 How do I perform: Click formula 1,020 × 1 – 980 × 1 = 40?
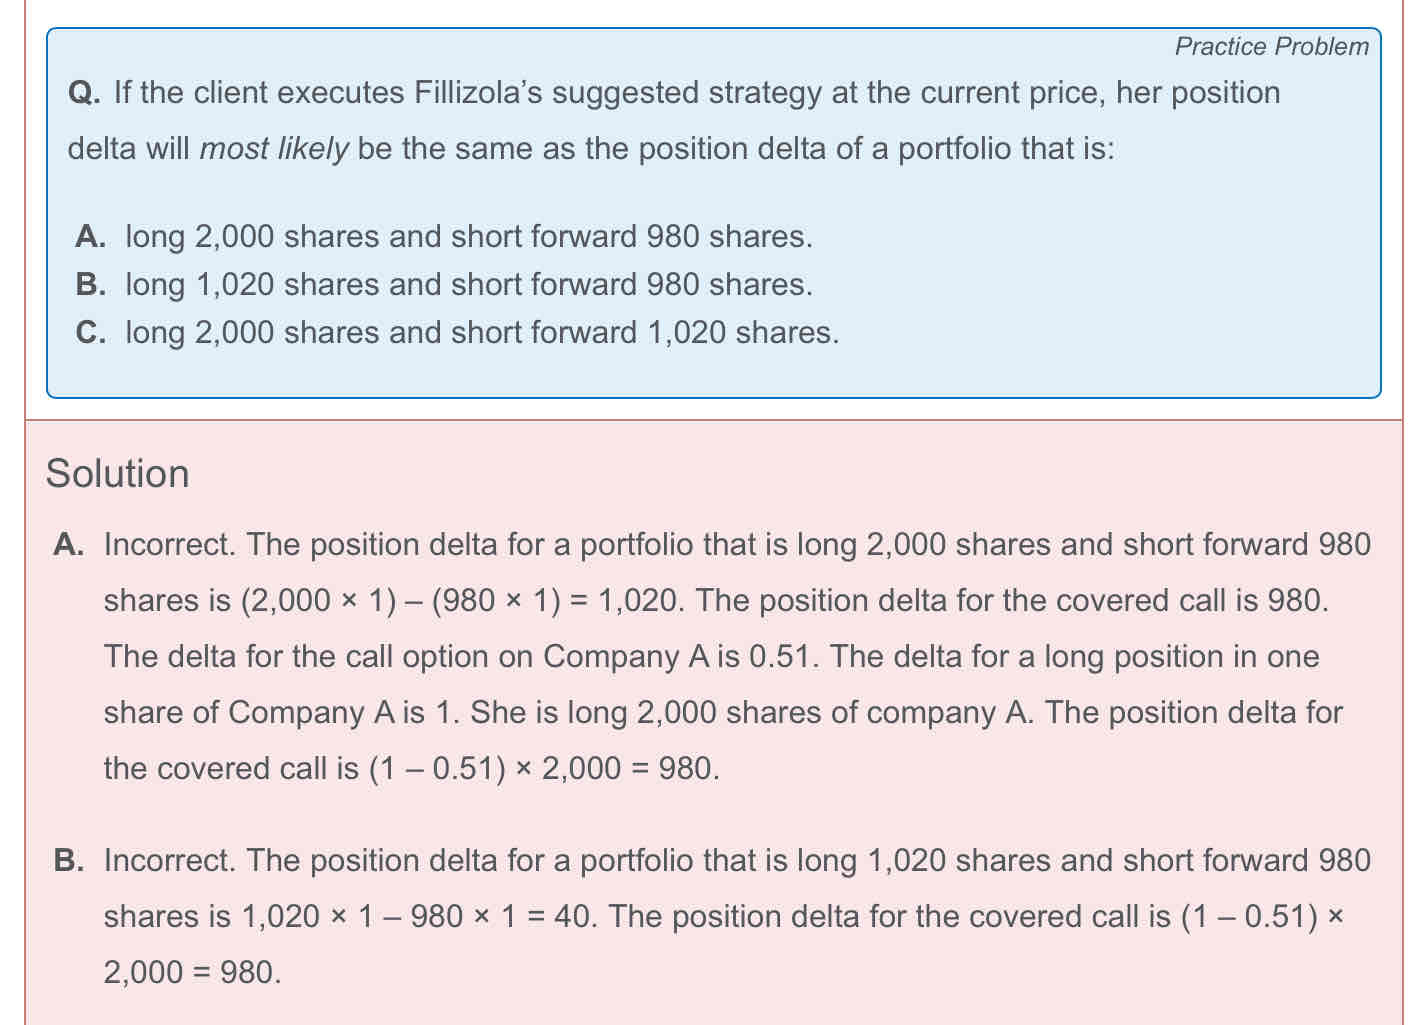pyautogui.click(x=419, y=917)
